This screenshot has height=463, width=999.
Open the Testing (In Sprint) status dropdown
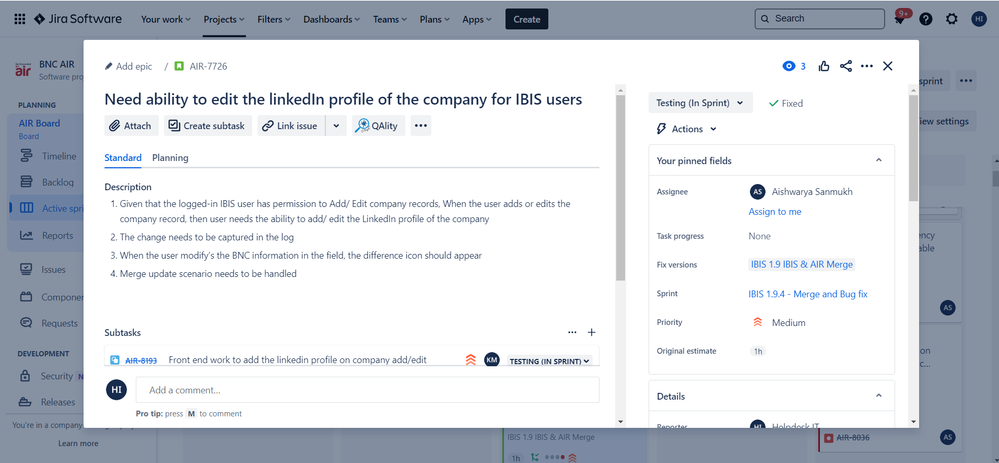click(700, 103)
